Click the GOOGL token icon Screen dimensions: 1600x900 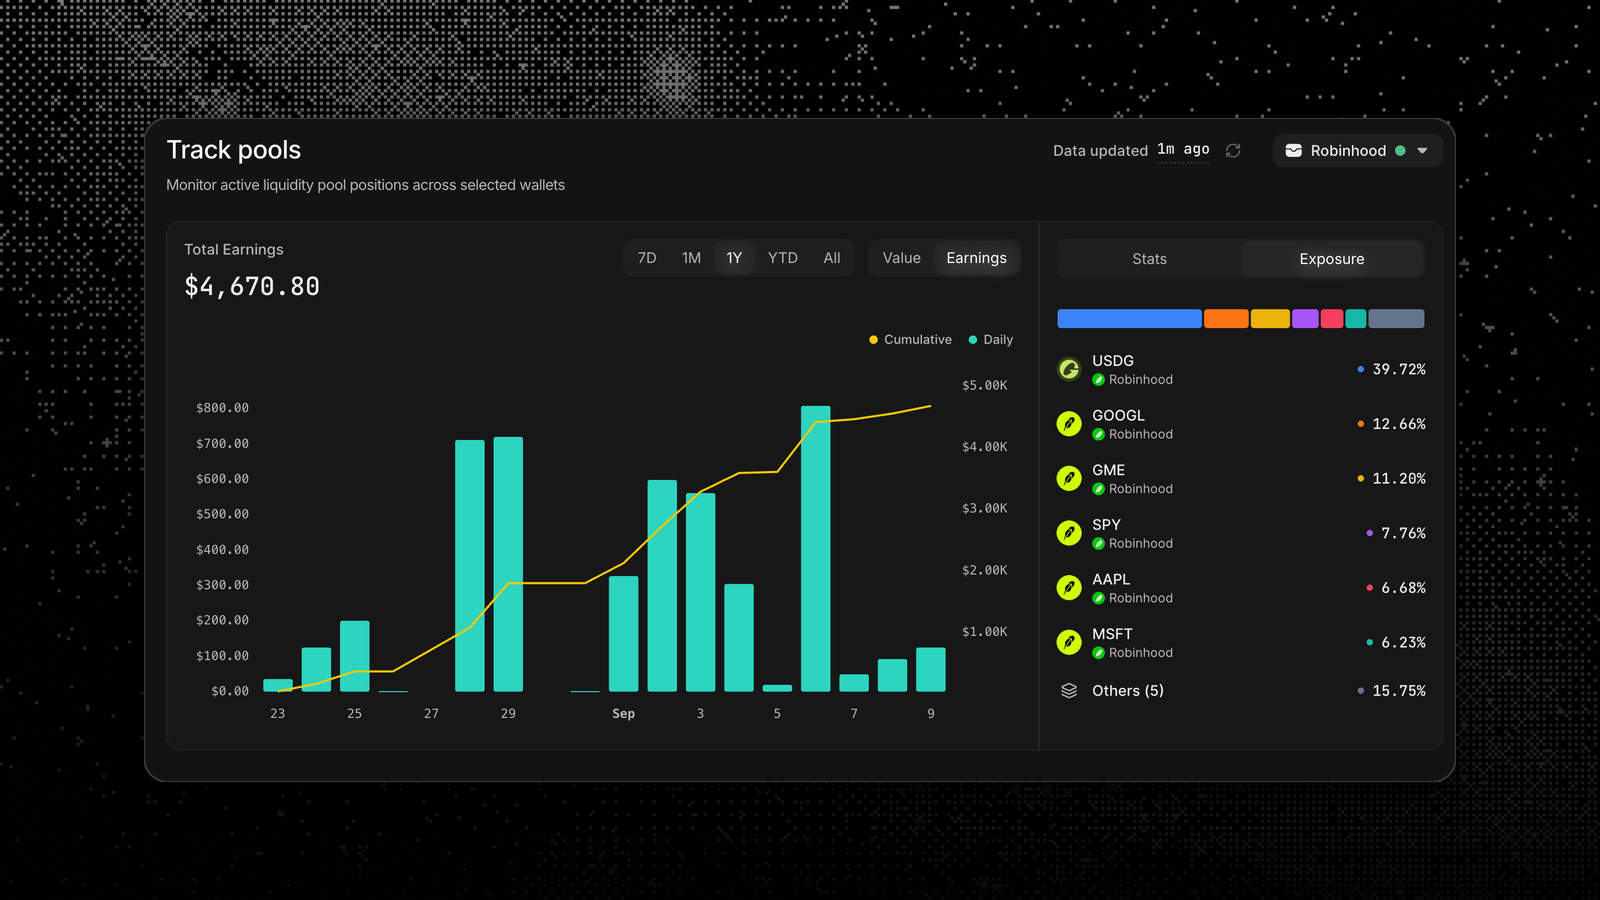[1069, 424]
